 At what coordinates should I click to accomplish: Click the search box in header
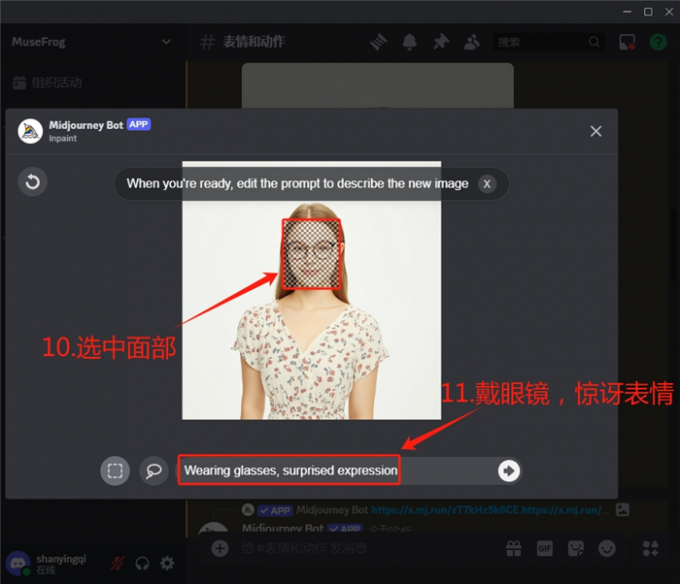[x=549, y=42]
